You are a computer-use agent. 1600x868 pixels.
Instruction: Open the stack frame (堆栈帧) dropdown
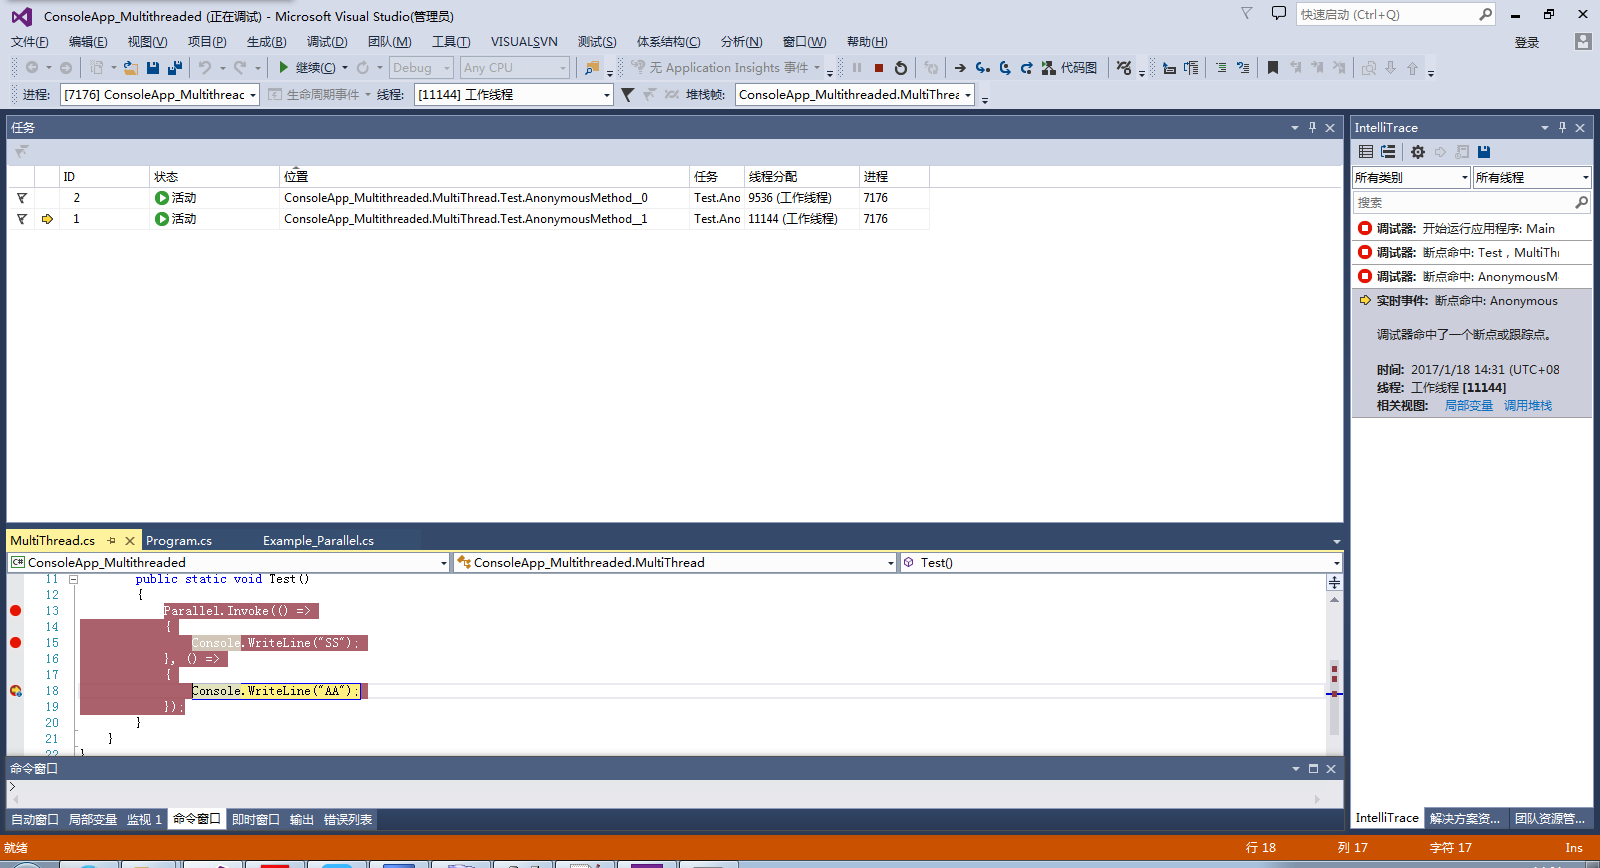click(x=855, y=95)
